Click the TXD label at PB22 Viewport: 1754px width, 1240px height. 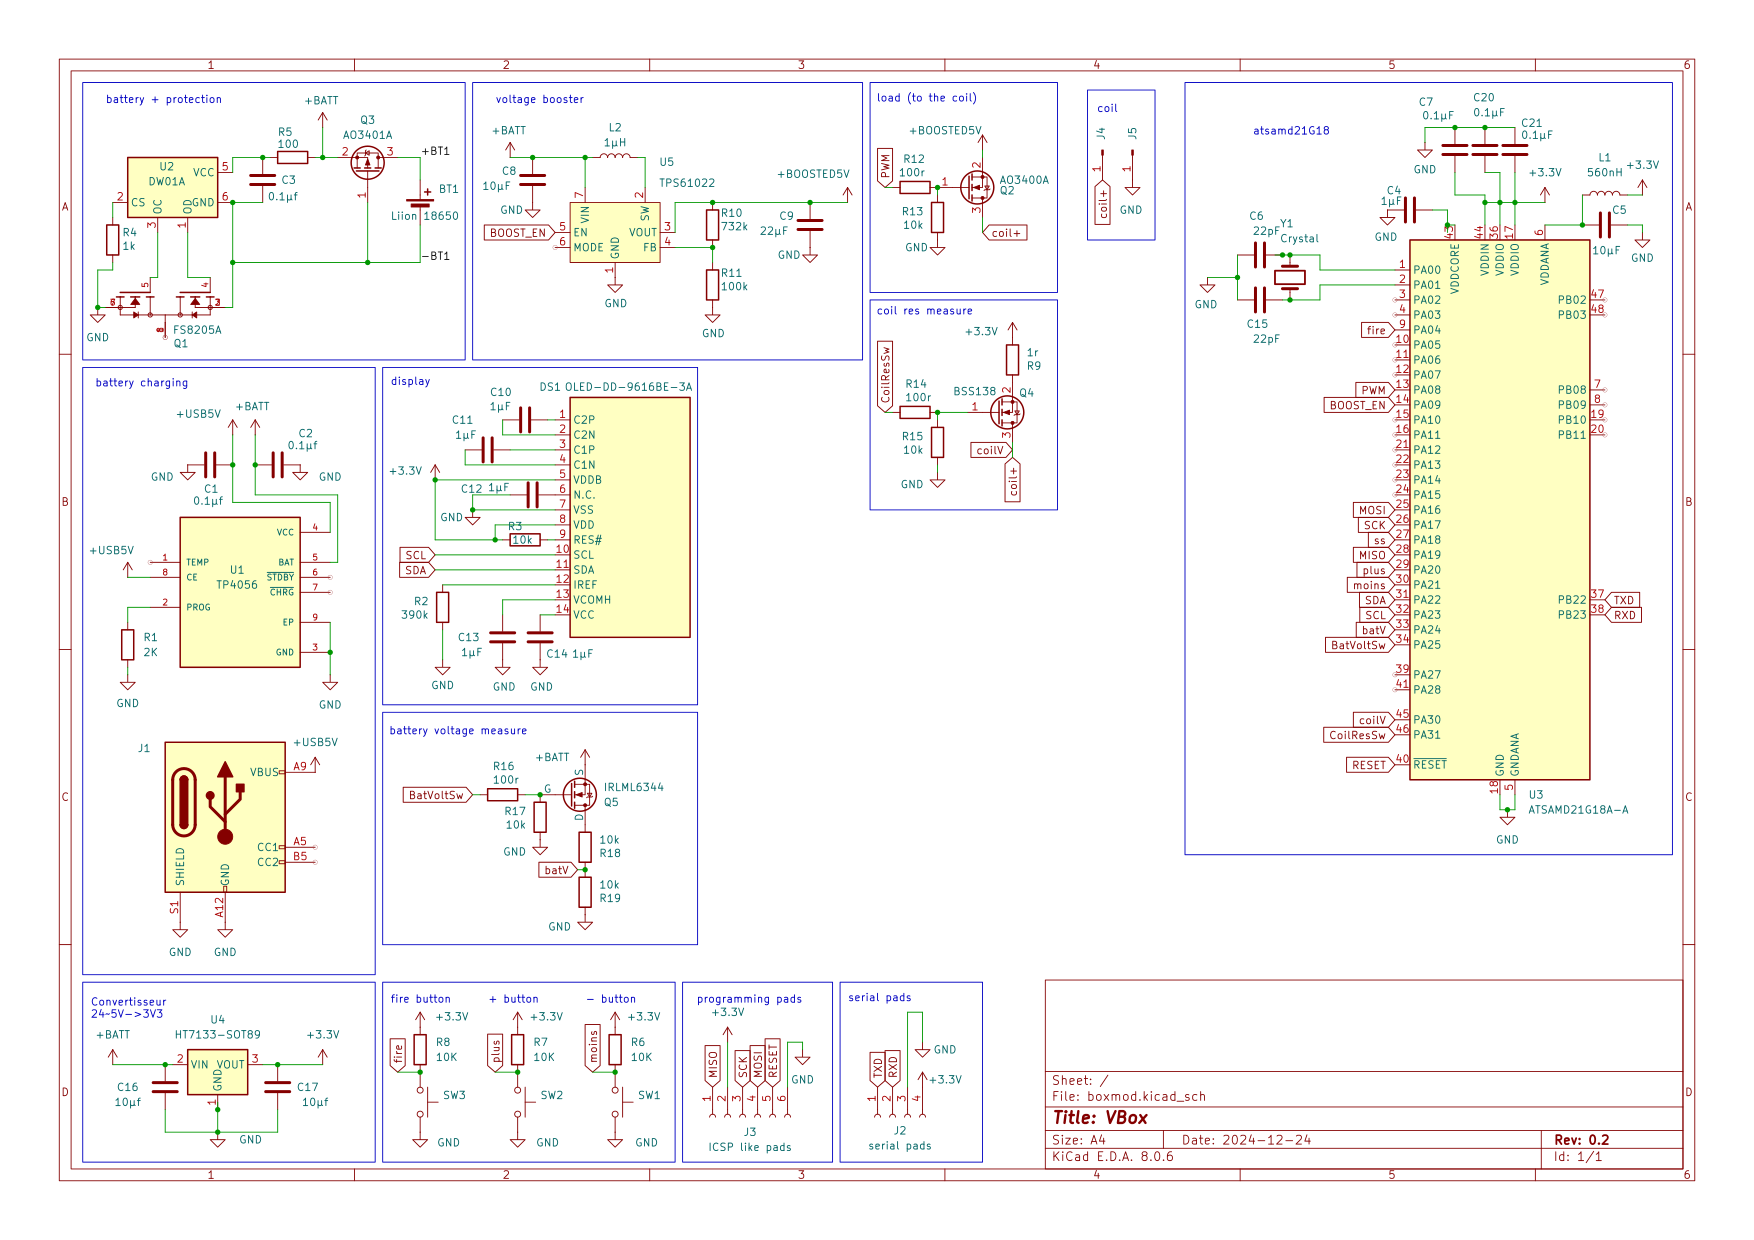[x=1623, y=600]
